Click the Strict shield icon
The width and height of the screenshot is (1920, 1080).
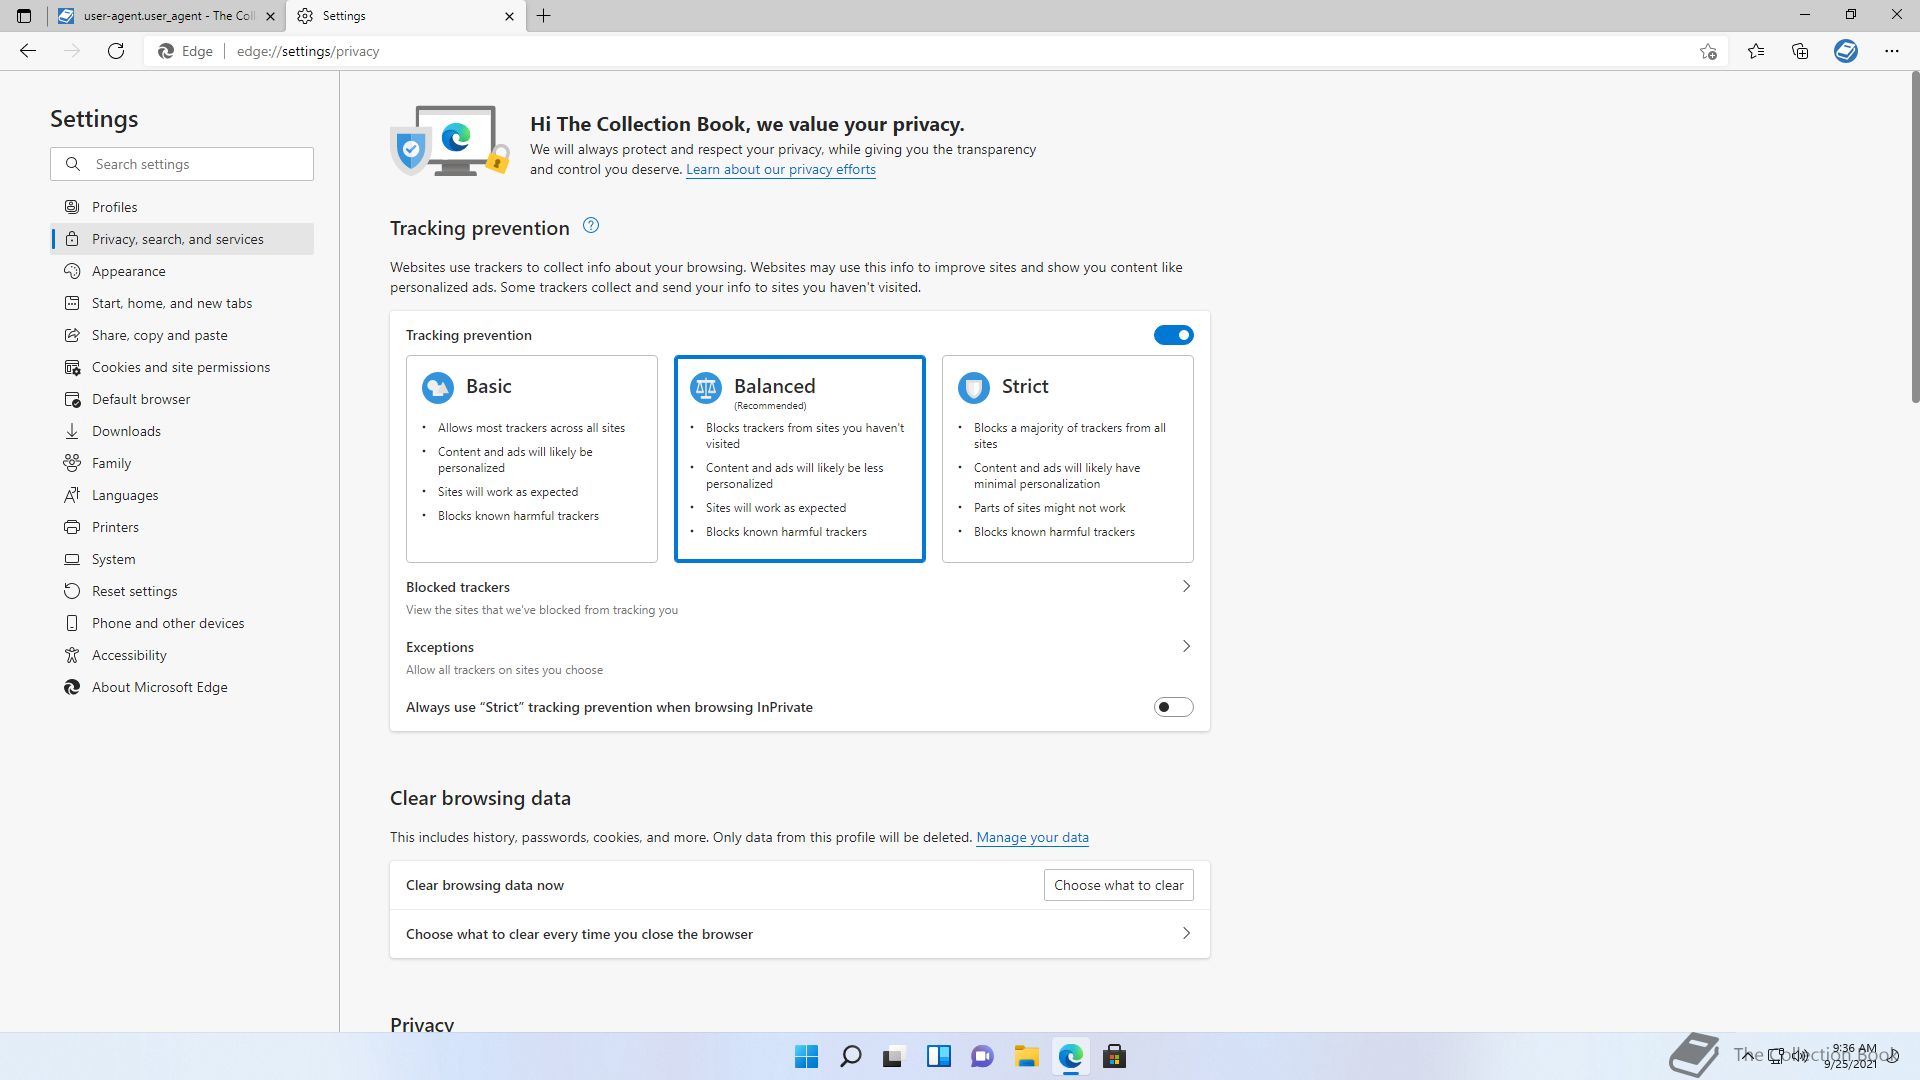coord(974,387)
